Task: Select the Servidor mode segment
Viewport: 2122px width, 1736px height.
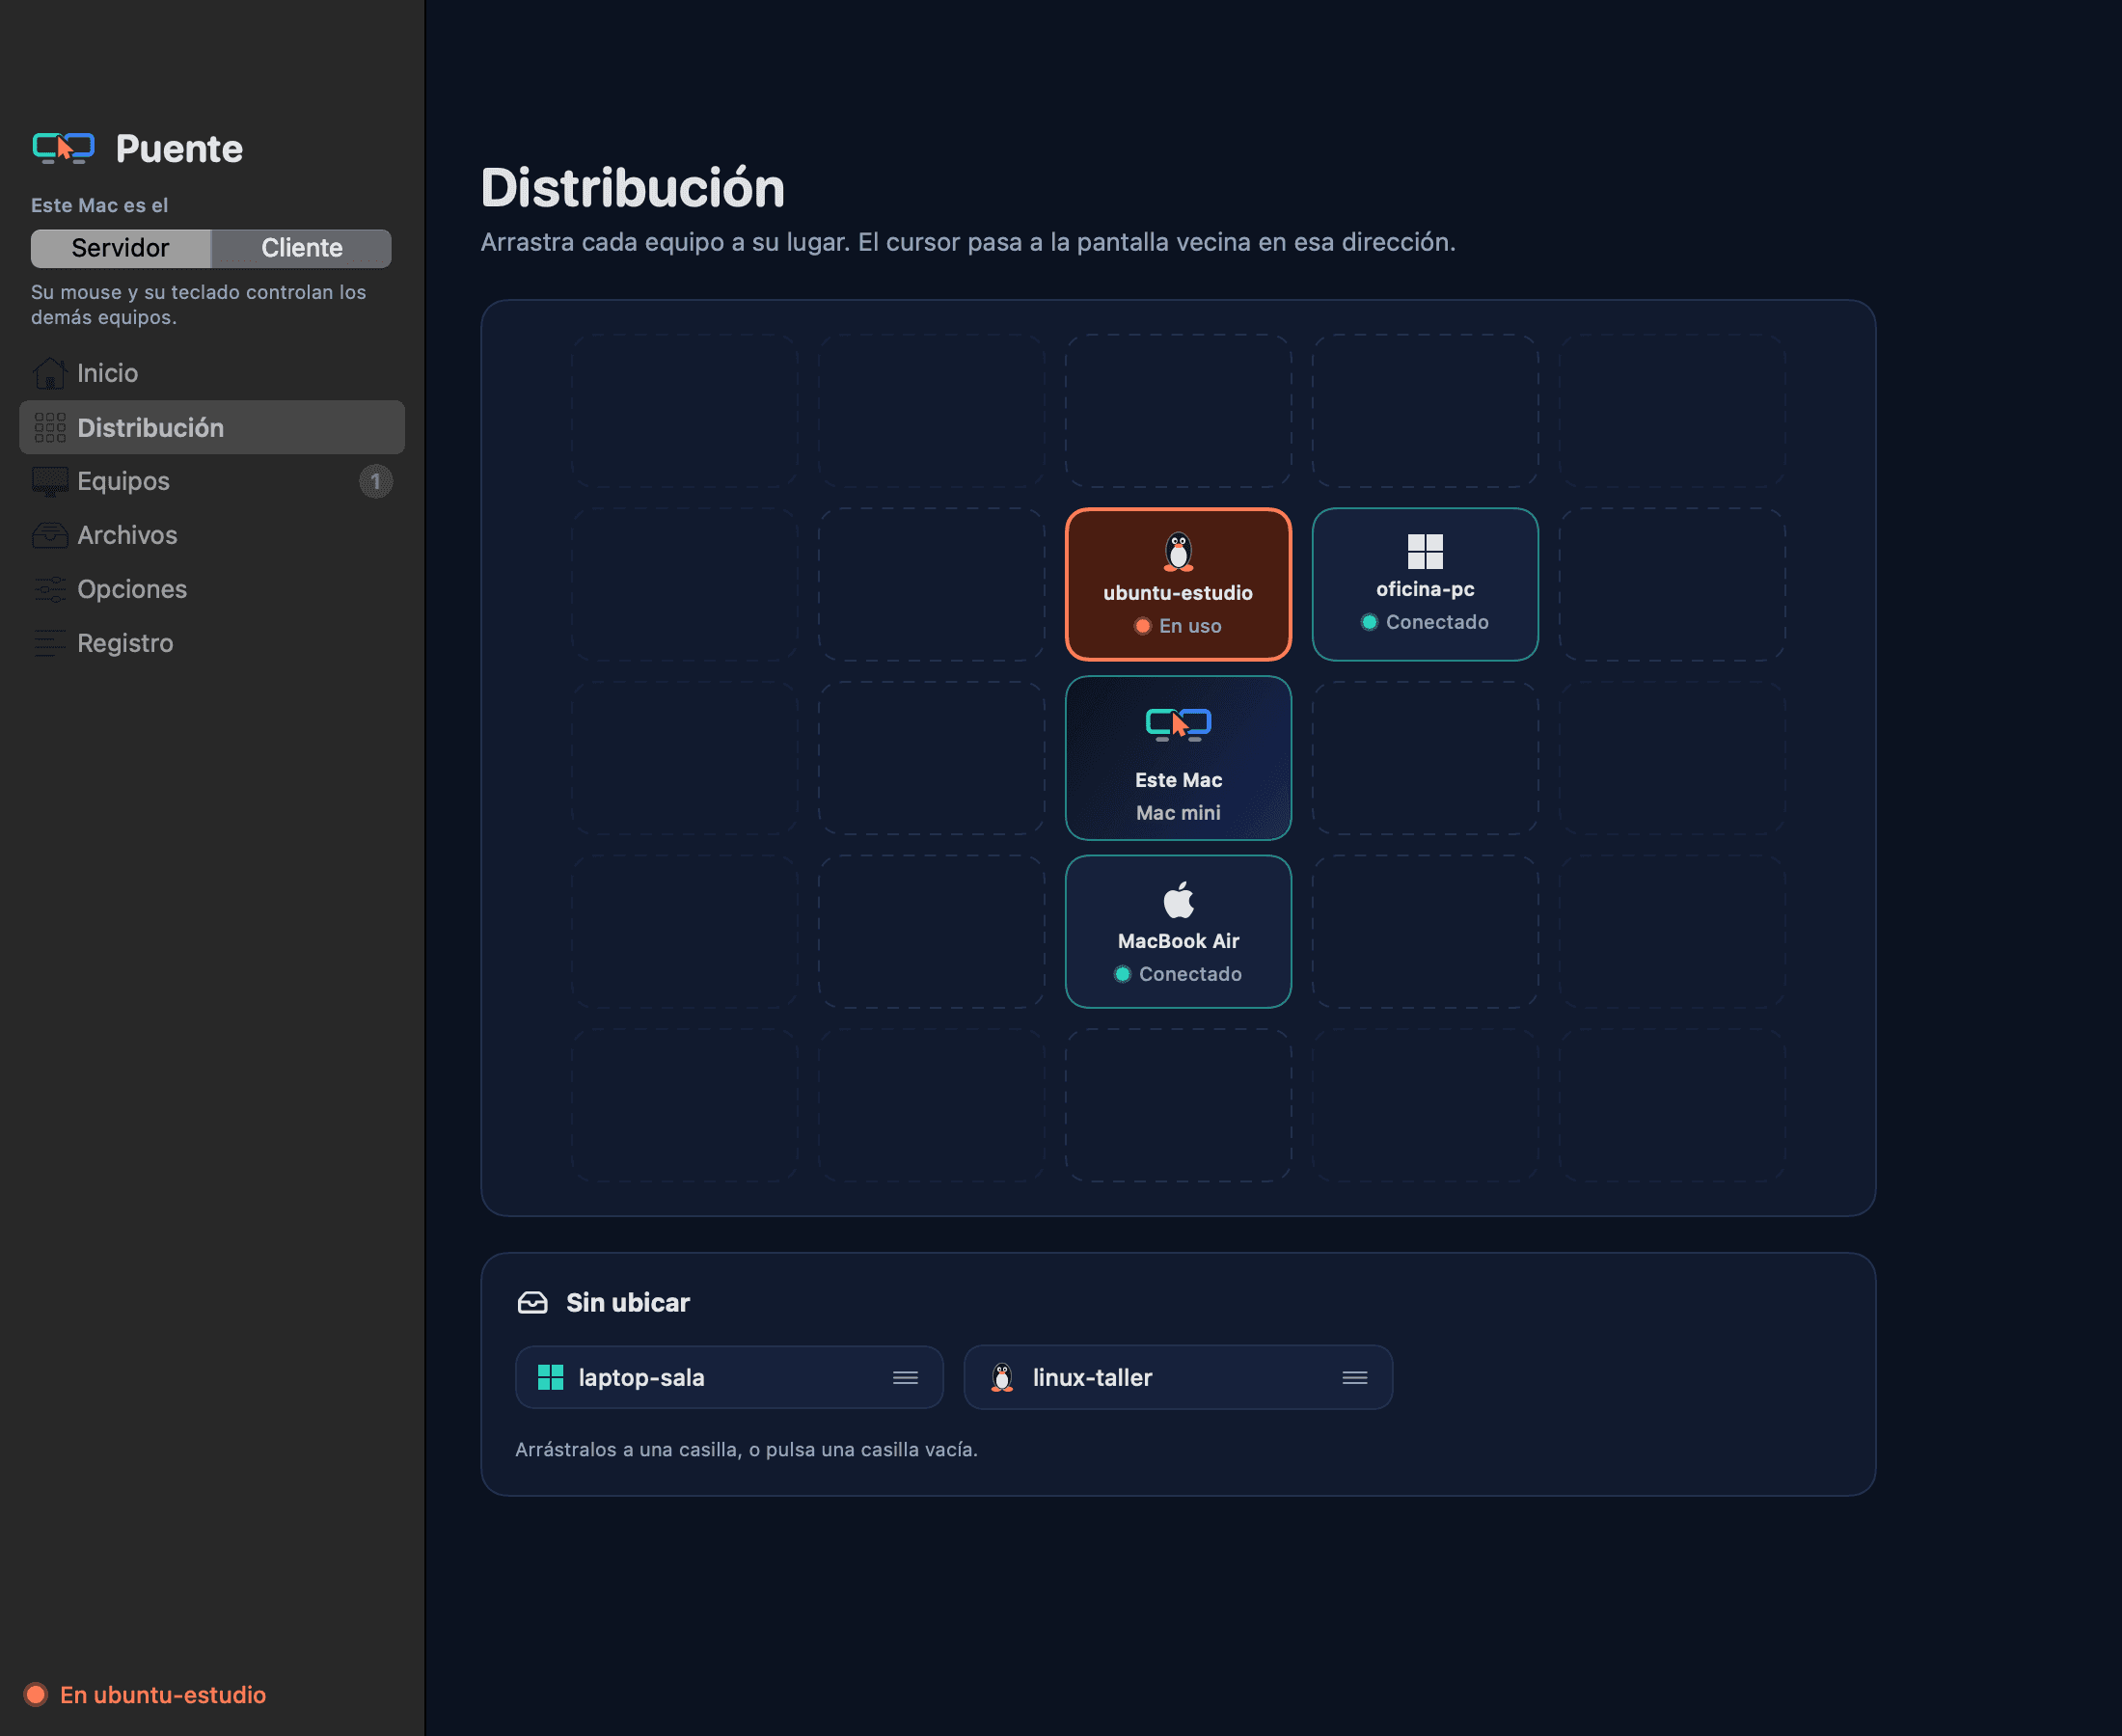Action: (x=121, y=248)
